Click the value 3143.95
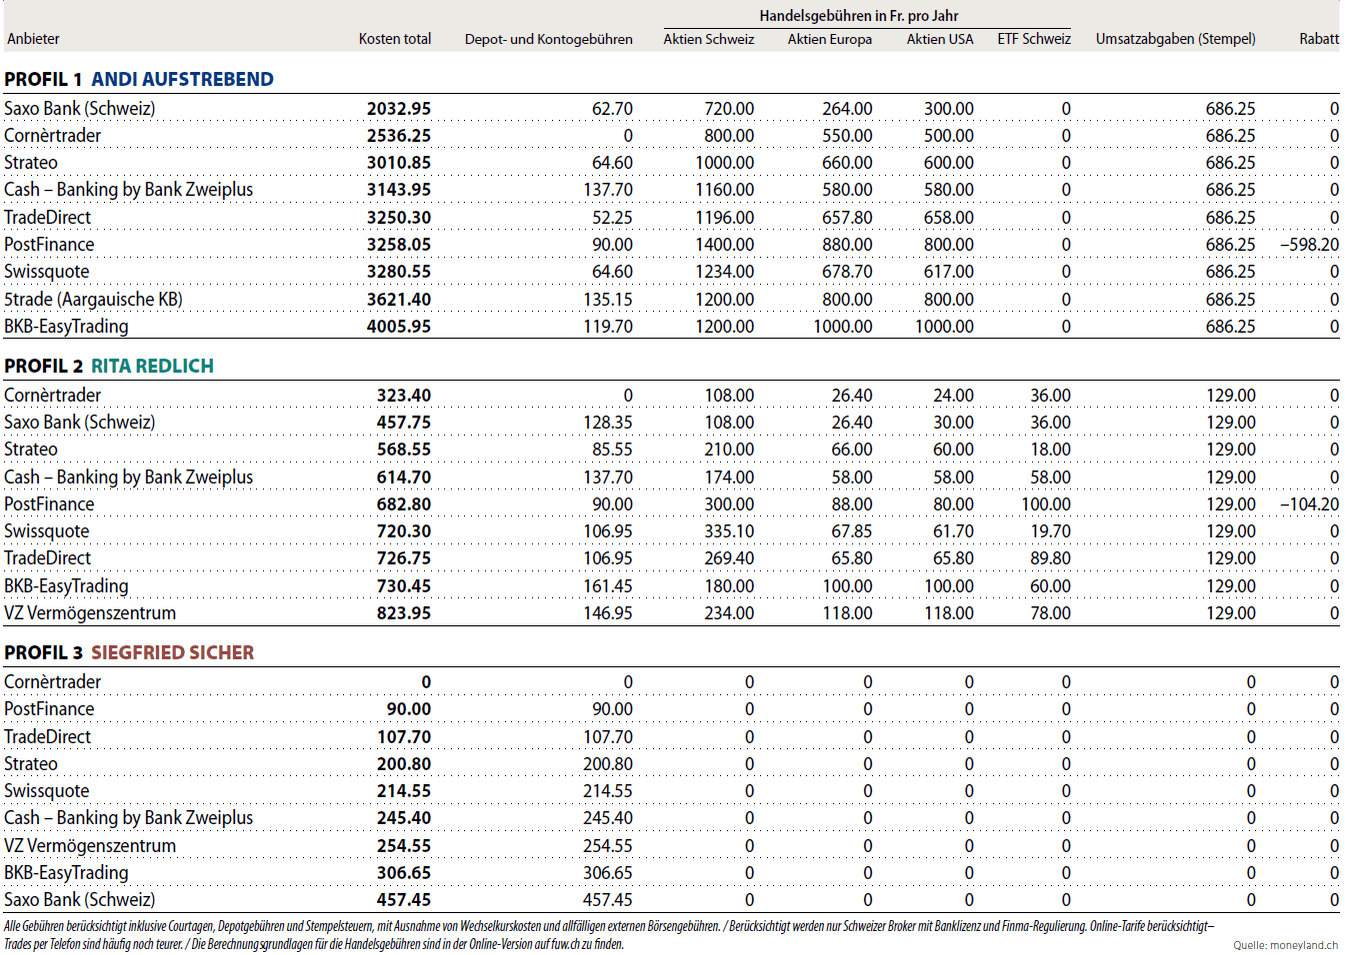 pos(399,190)
